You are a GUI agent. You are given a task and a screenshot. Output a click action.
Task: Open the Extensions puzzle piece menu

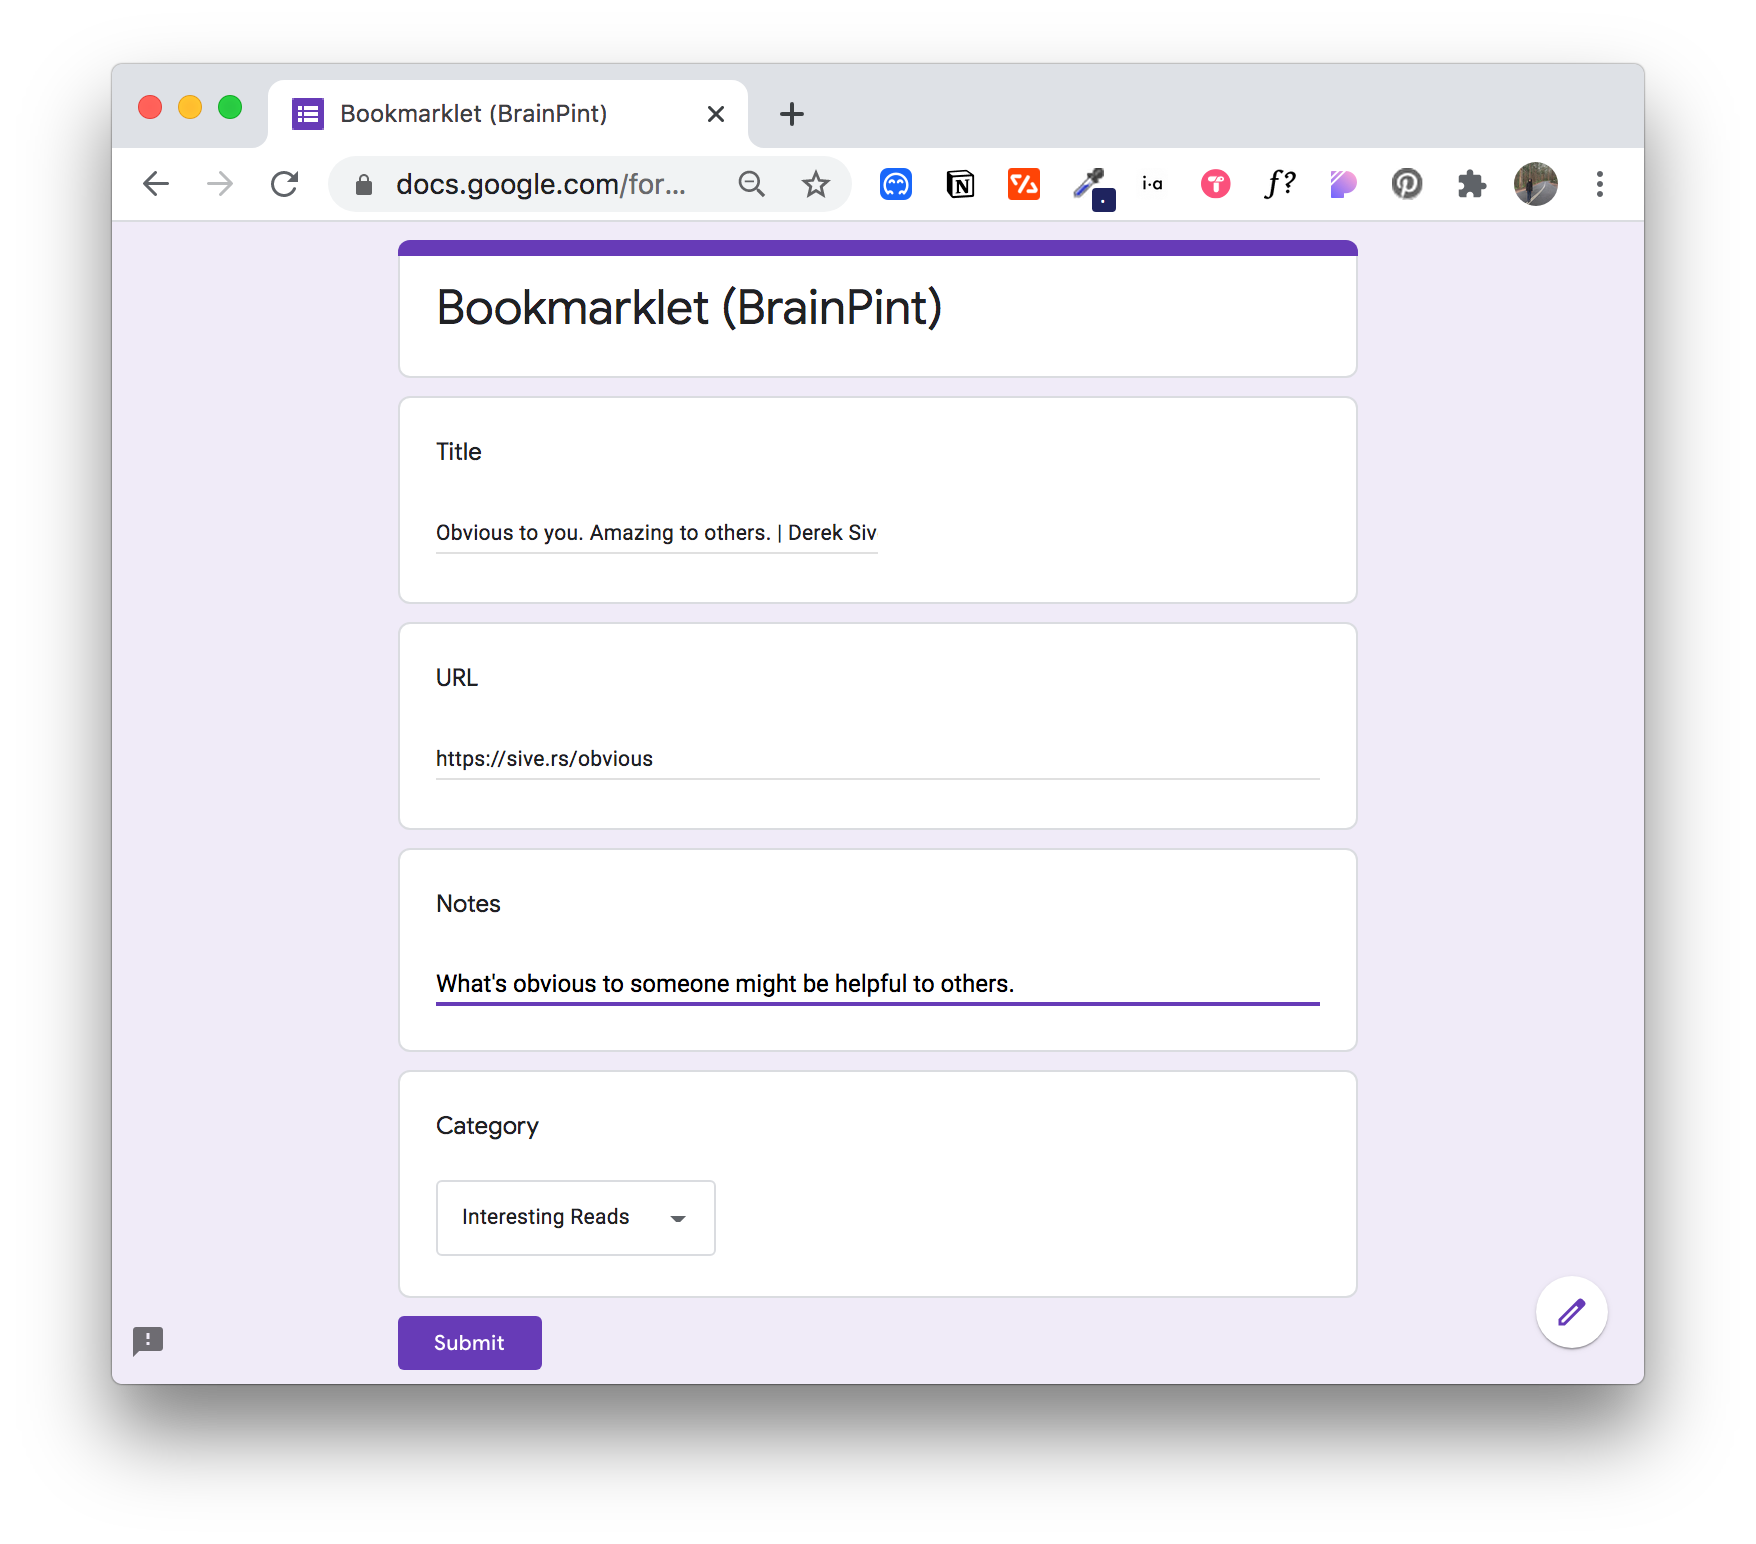click(x=1471, y=184)
